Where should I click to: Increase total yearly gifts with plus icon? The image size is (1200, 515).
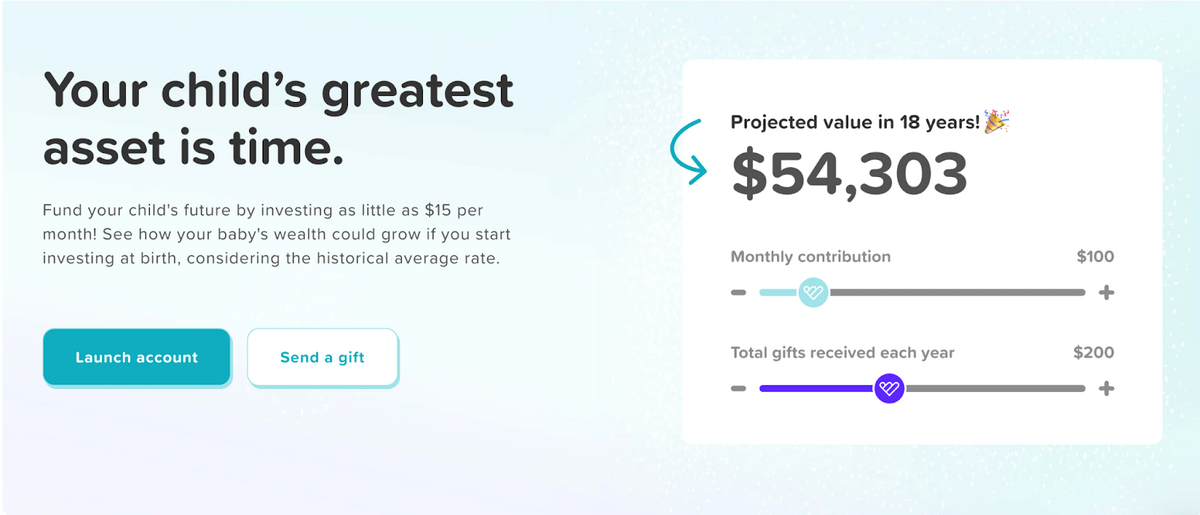click(x=1106, y=389)
